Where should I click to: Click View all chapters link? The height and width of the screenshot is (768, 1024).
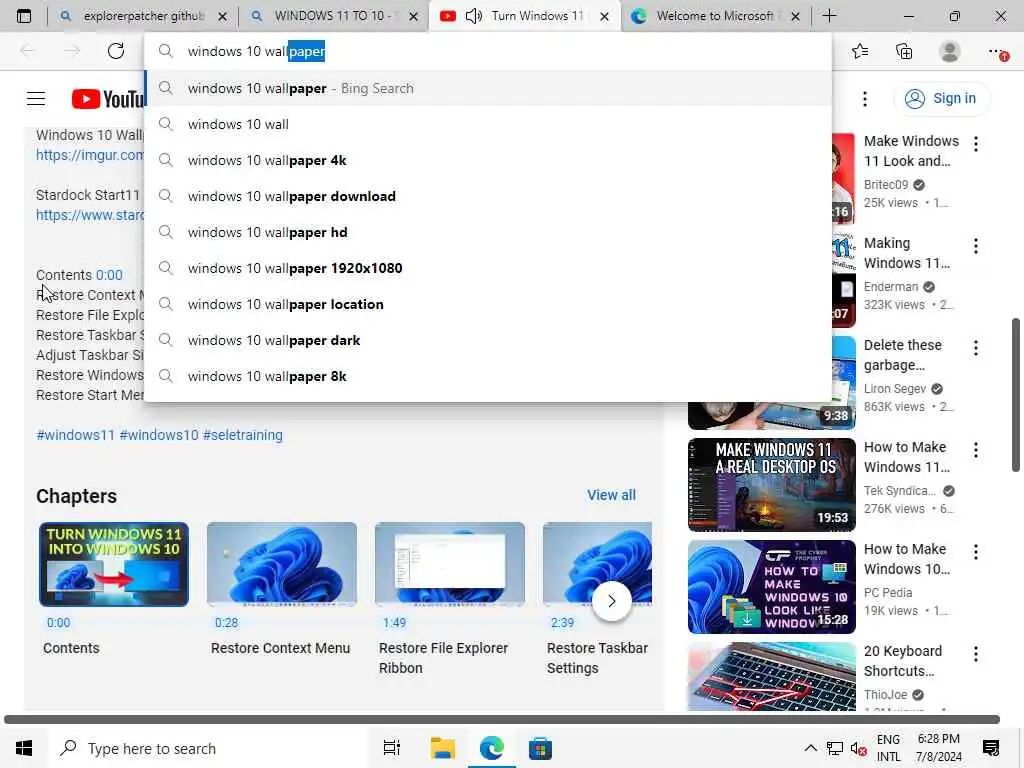click(611, 495)
